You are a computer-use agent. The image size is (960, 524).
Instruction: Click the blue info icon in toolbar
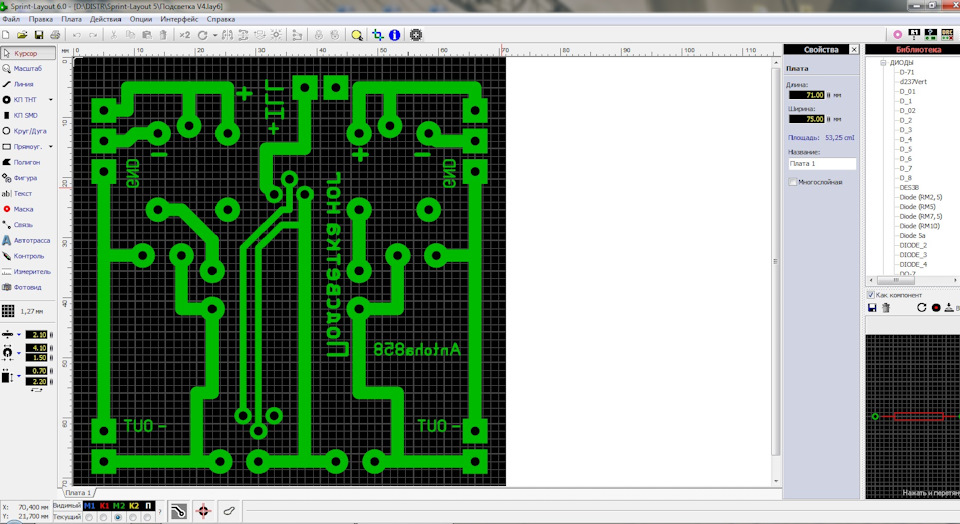tap(395, 35)
